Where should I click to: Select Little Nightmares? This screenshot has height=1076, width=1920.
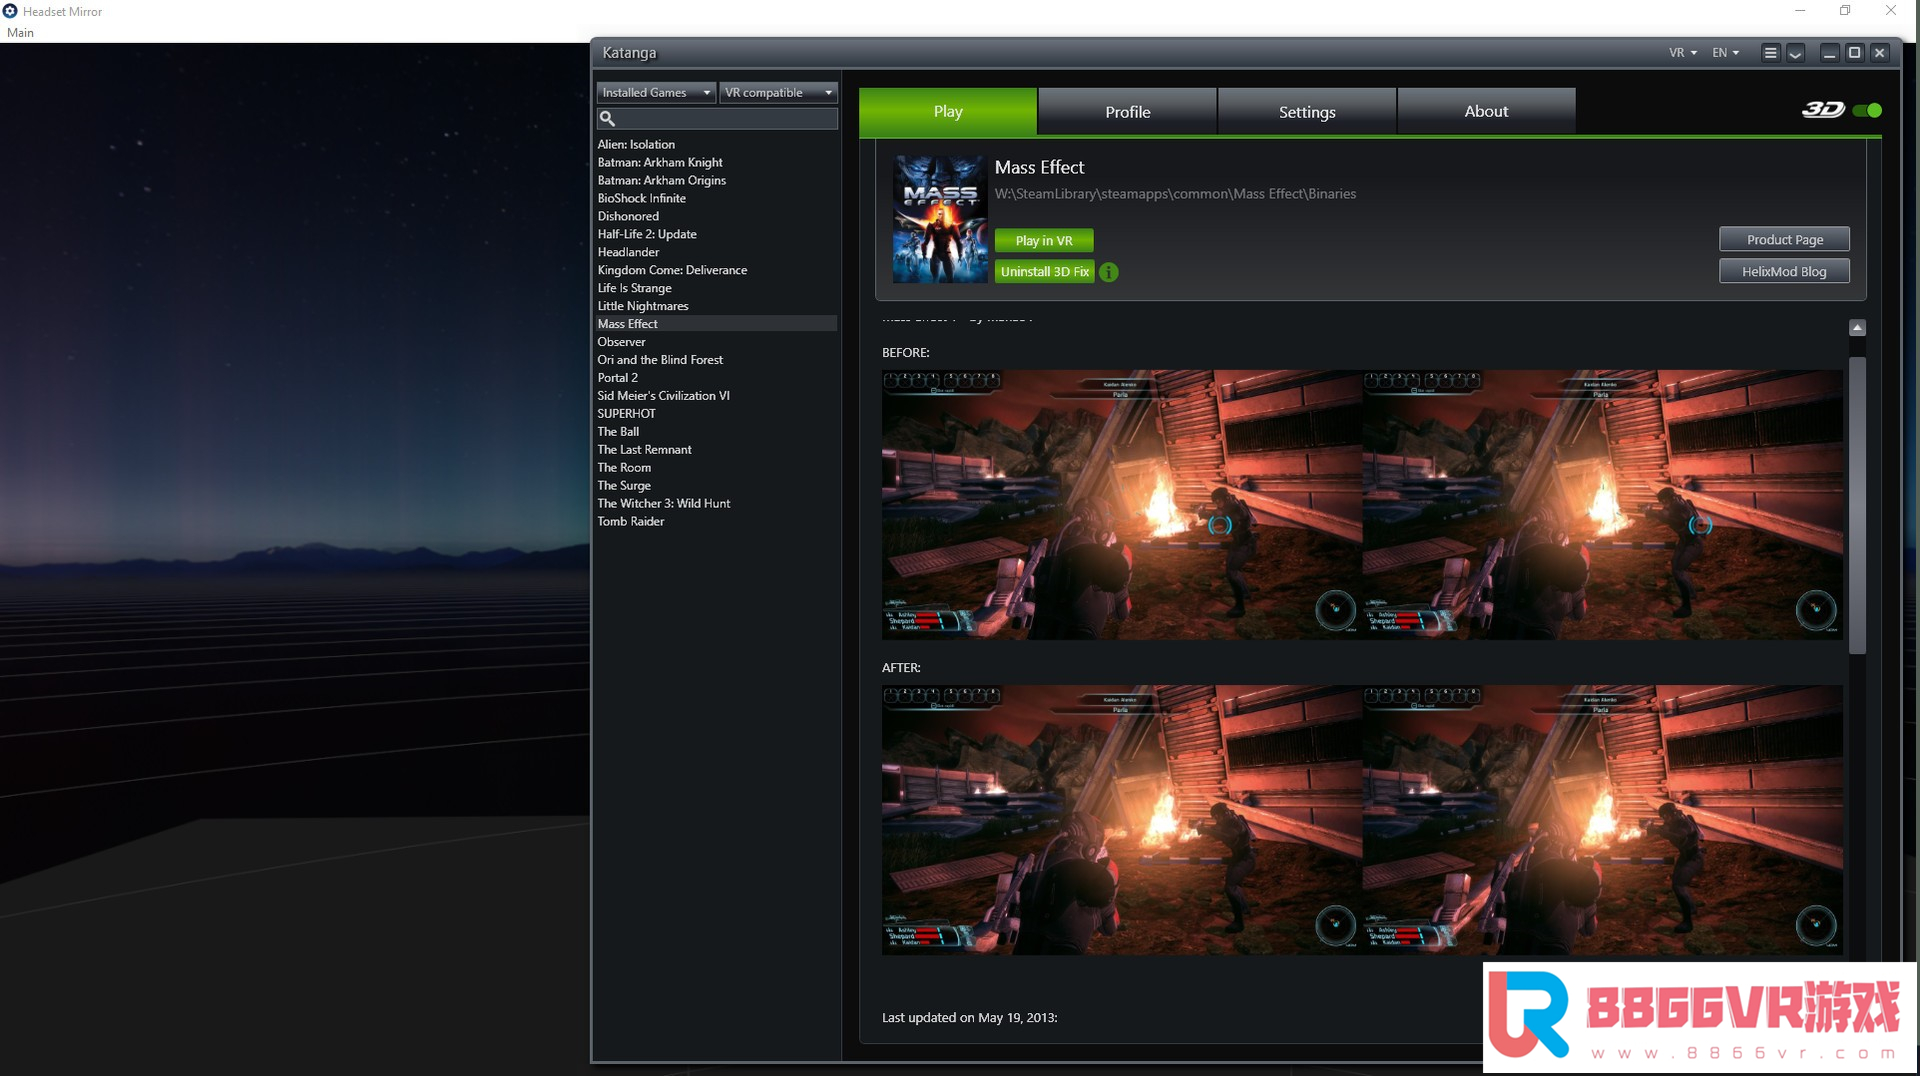[716, 306]
